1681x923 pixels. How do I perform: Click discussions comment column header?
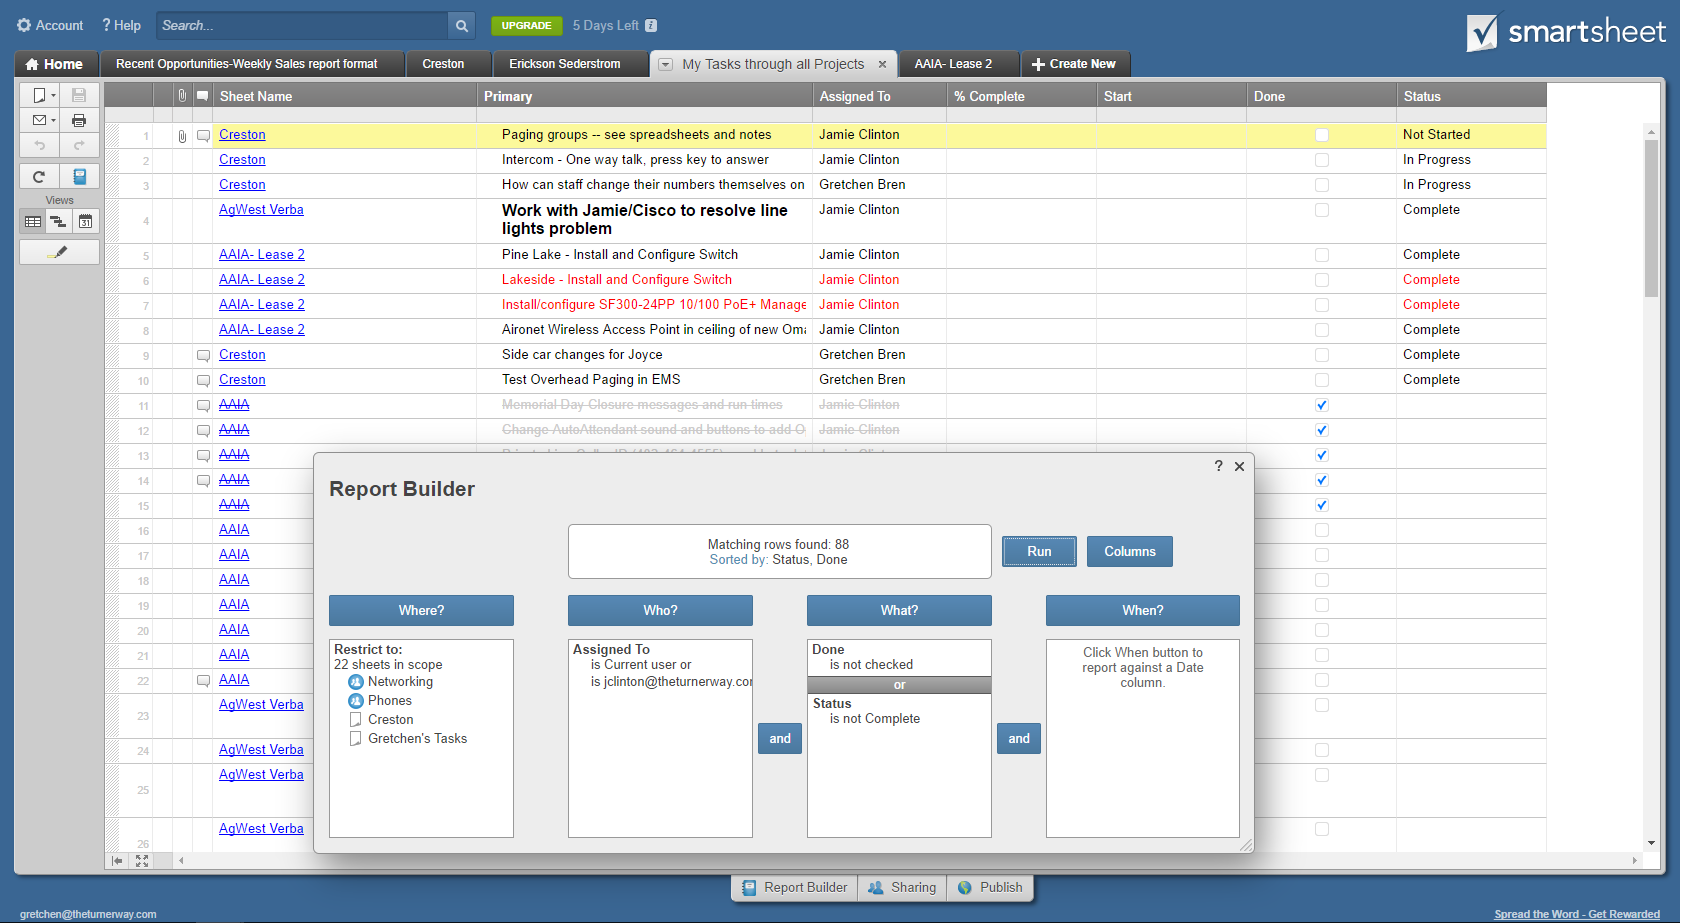click(x=202, y=96)
